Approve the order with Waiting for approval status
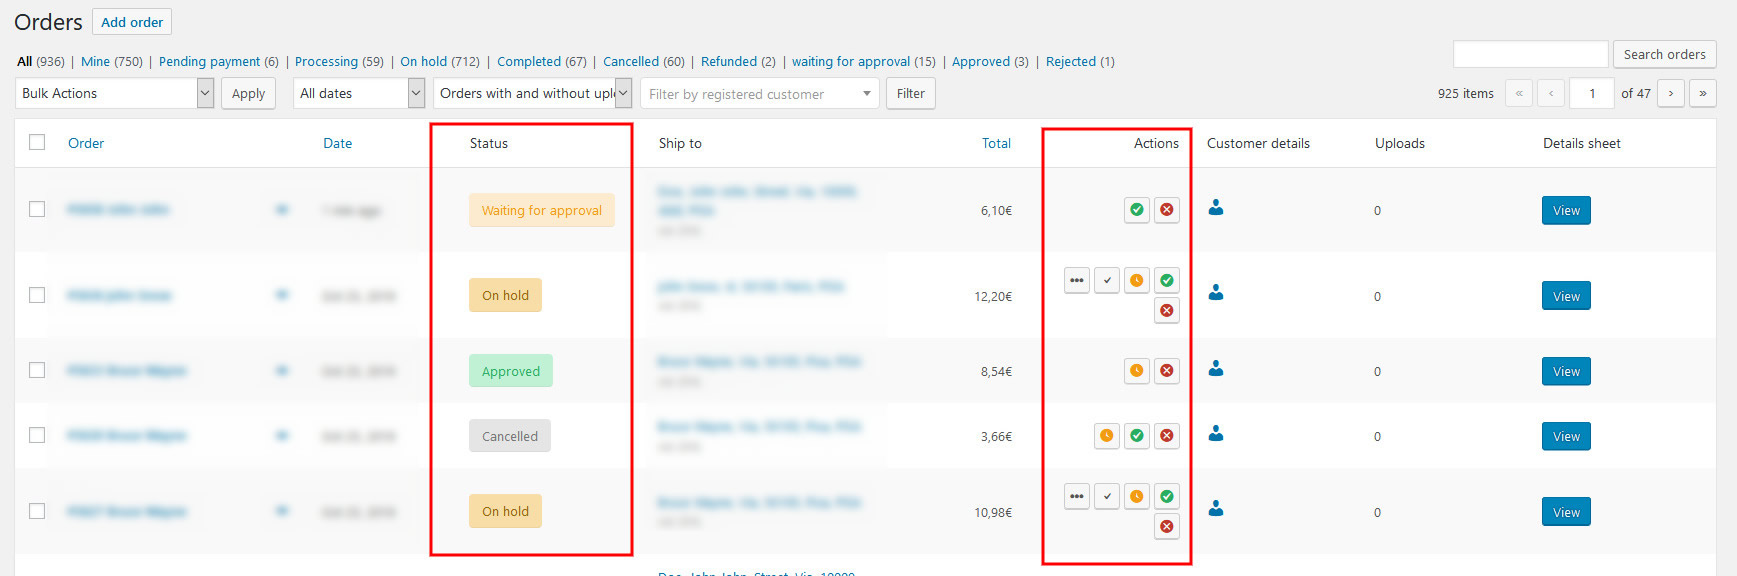1737x576 pixels. click(1136, 210)
